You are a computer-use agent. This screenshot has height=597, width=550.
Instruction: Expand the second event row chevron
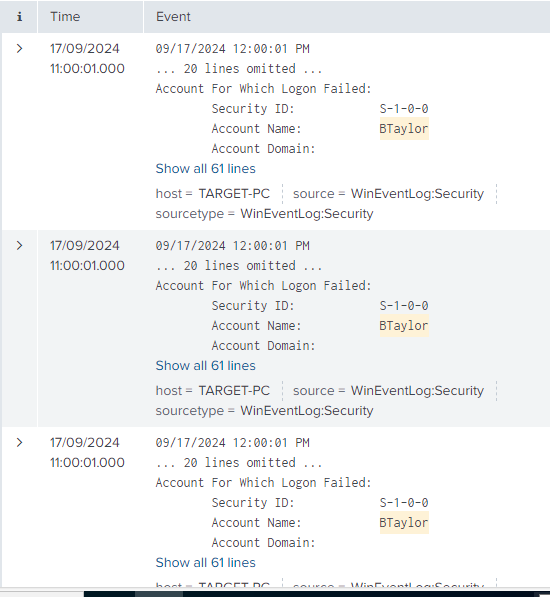coord(19,245)
